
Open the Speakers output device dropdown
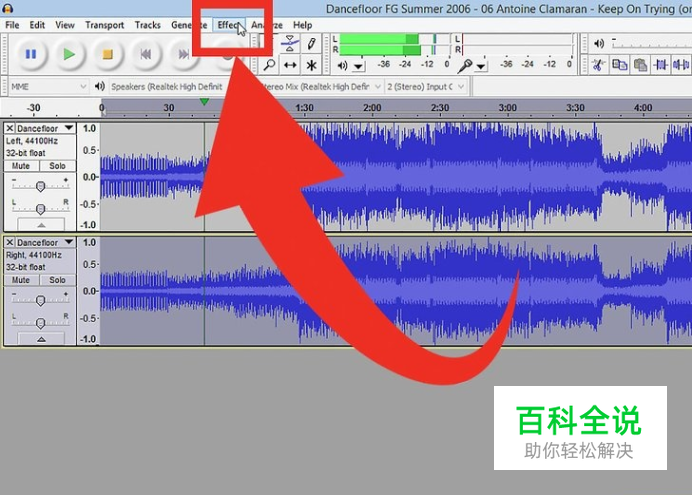coord(168,86)
